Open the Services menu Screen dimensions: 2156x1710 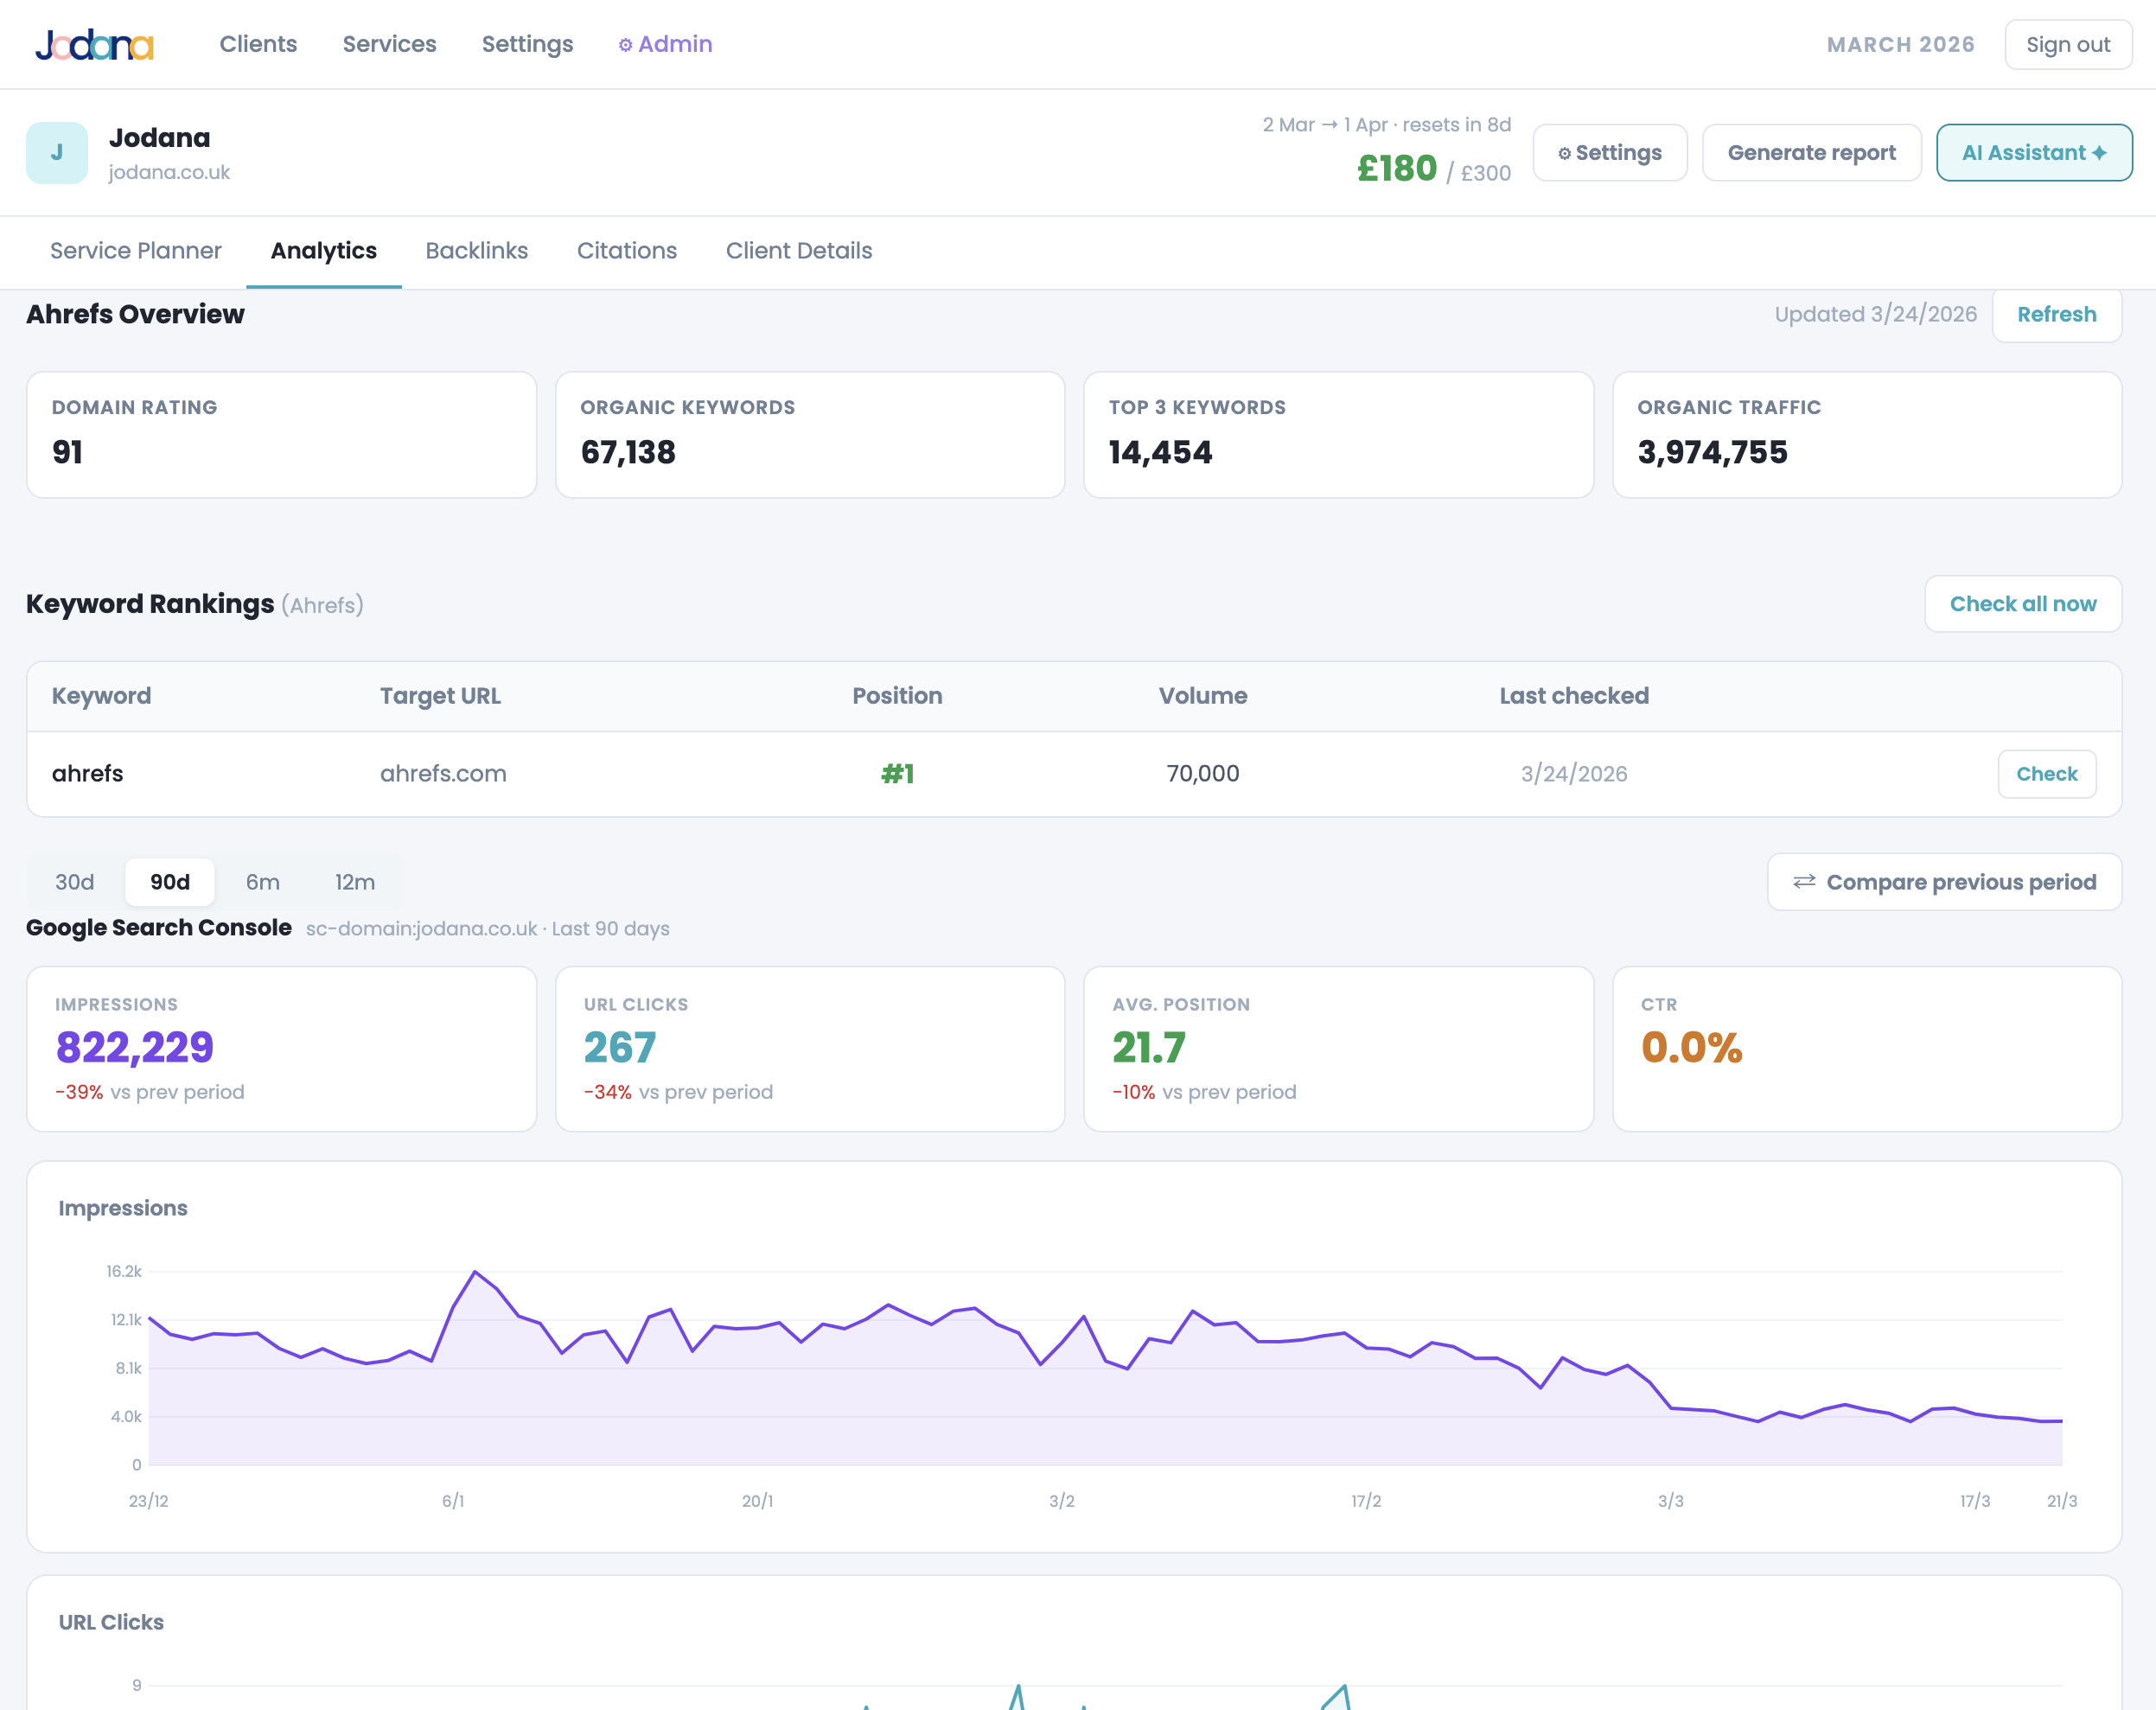(389, 44)
